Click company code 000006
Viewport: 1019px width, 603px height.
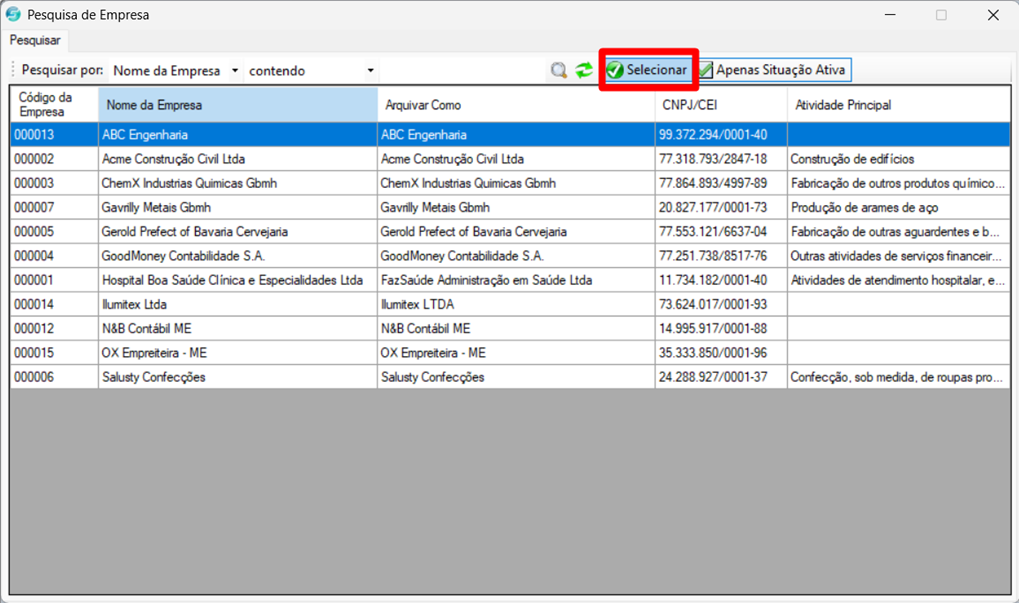click(x=54, y=377)
